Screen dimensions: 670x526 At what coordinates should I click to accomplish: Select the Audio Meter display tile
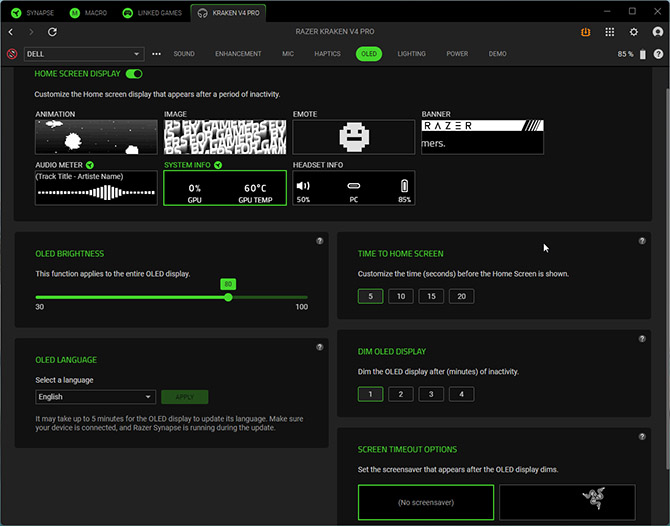click(x=96, y=188)
